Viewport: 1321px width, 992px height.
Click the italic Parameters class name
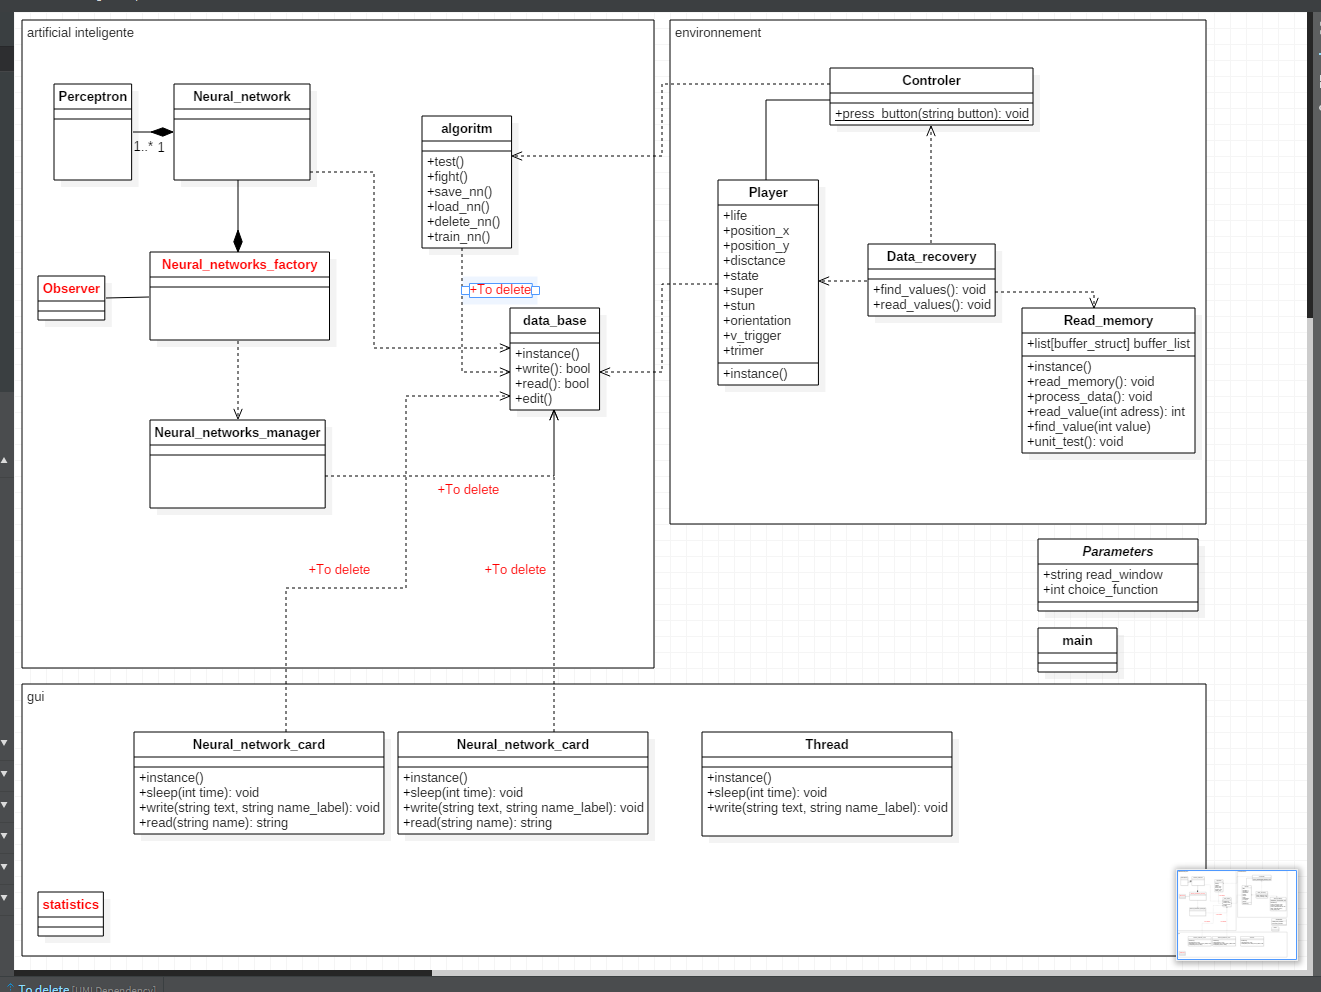tap(1117, 552)
